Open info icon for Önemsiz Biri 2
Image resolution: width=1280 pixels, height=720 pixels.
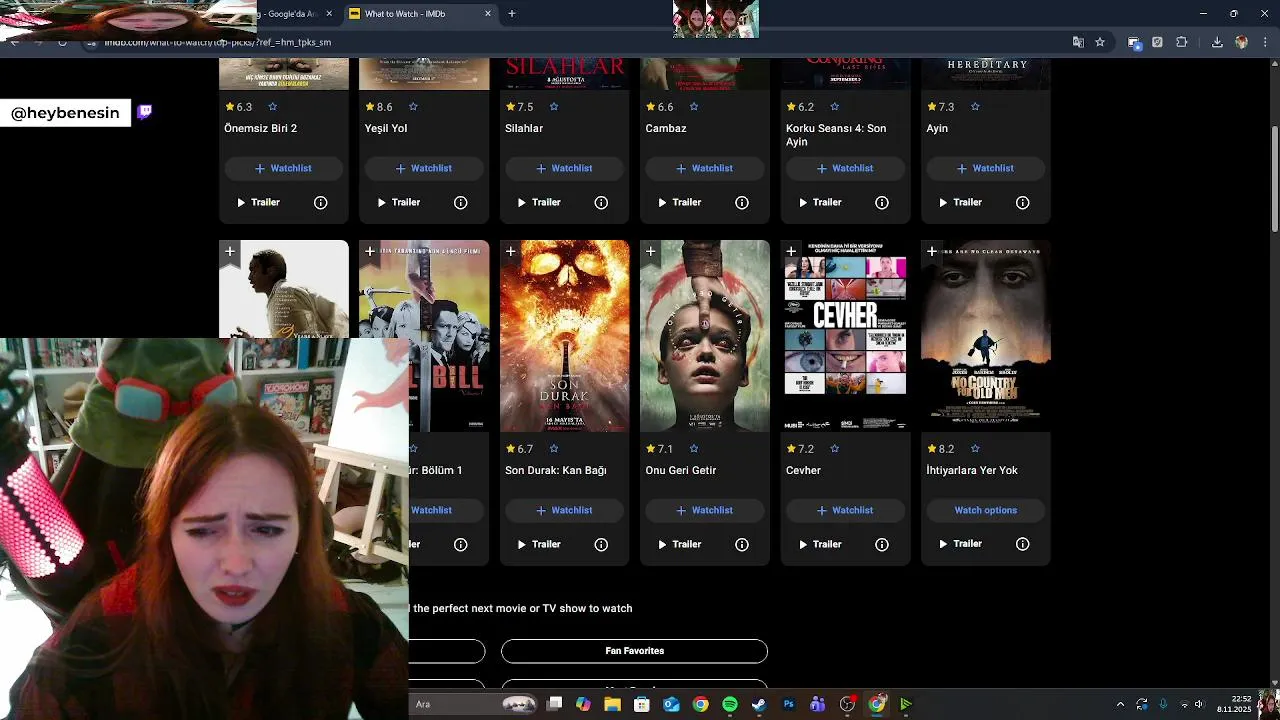[321, 202]
